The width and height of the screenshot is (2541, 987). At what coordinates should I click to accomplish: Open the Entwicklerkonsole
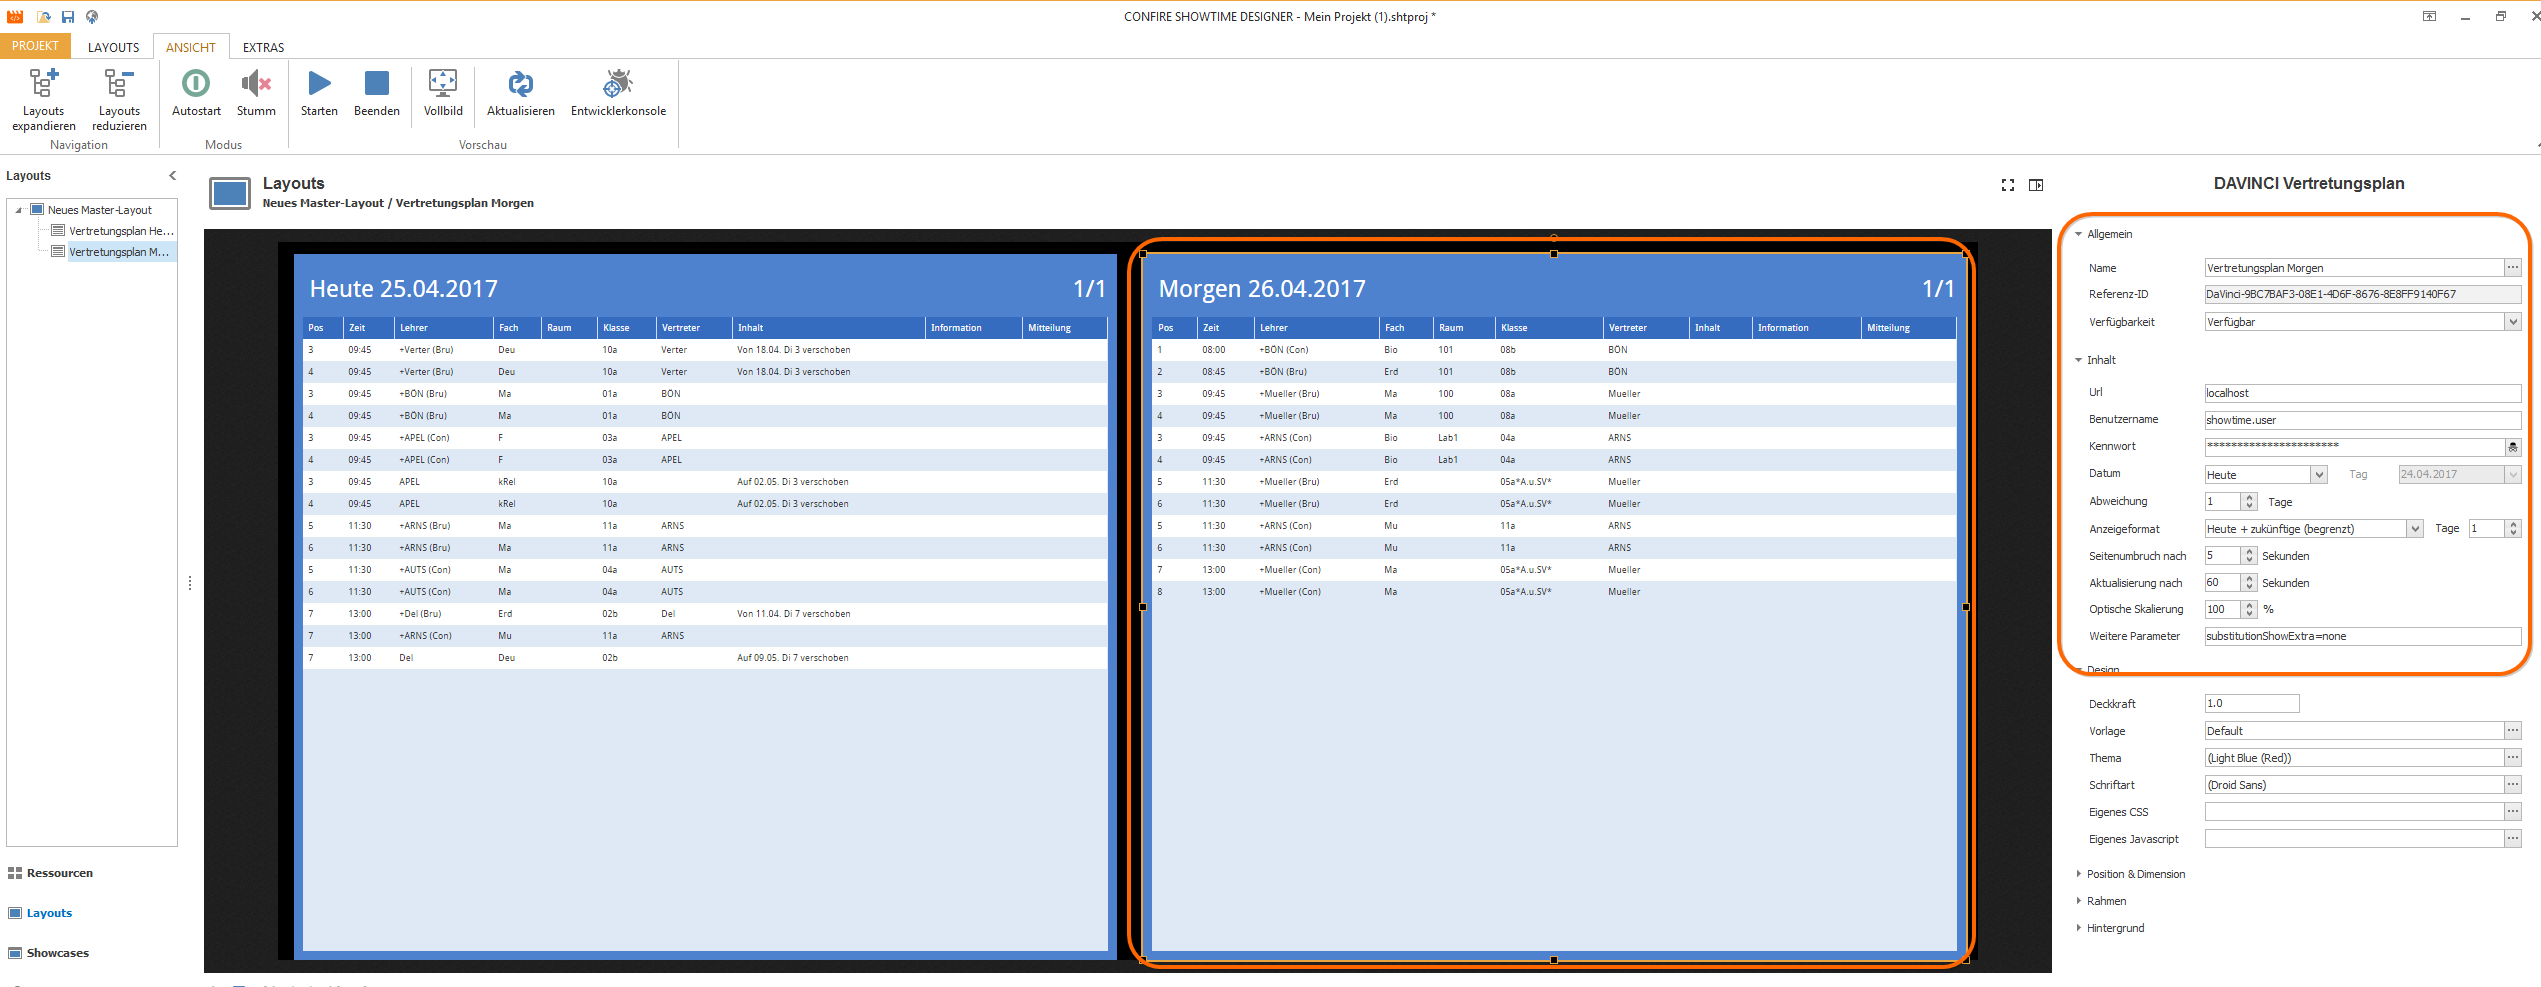pos(618,93)
